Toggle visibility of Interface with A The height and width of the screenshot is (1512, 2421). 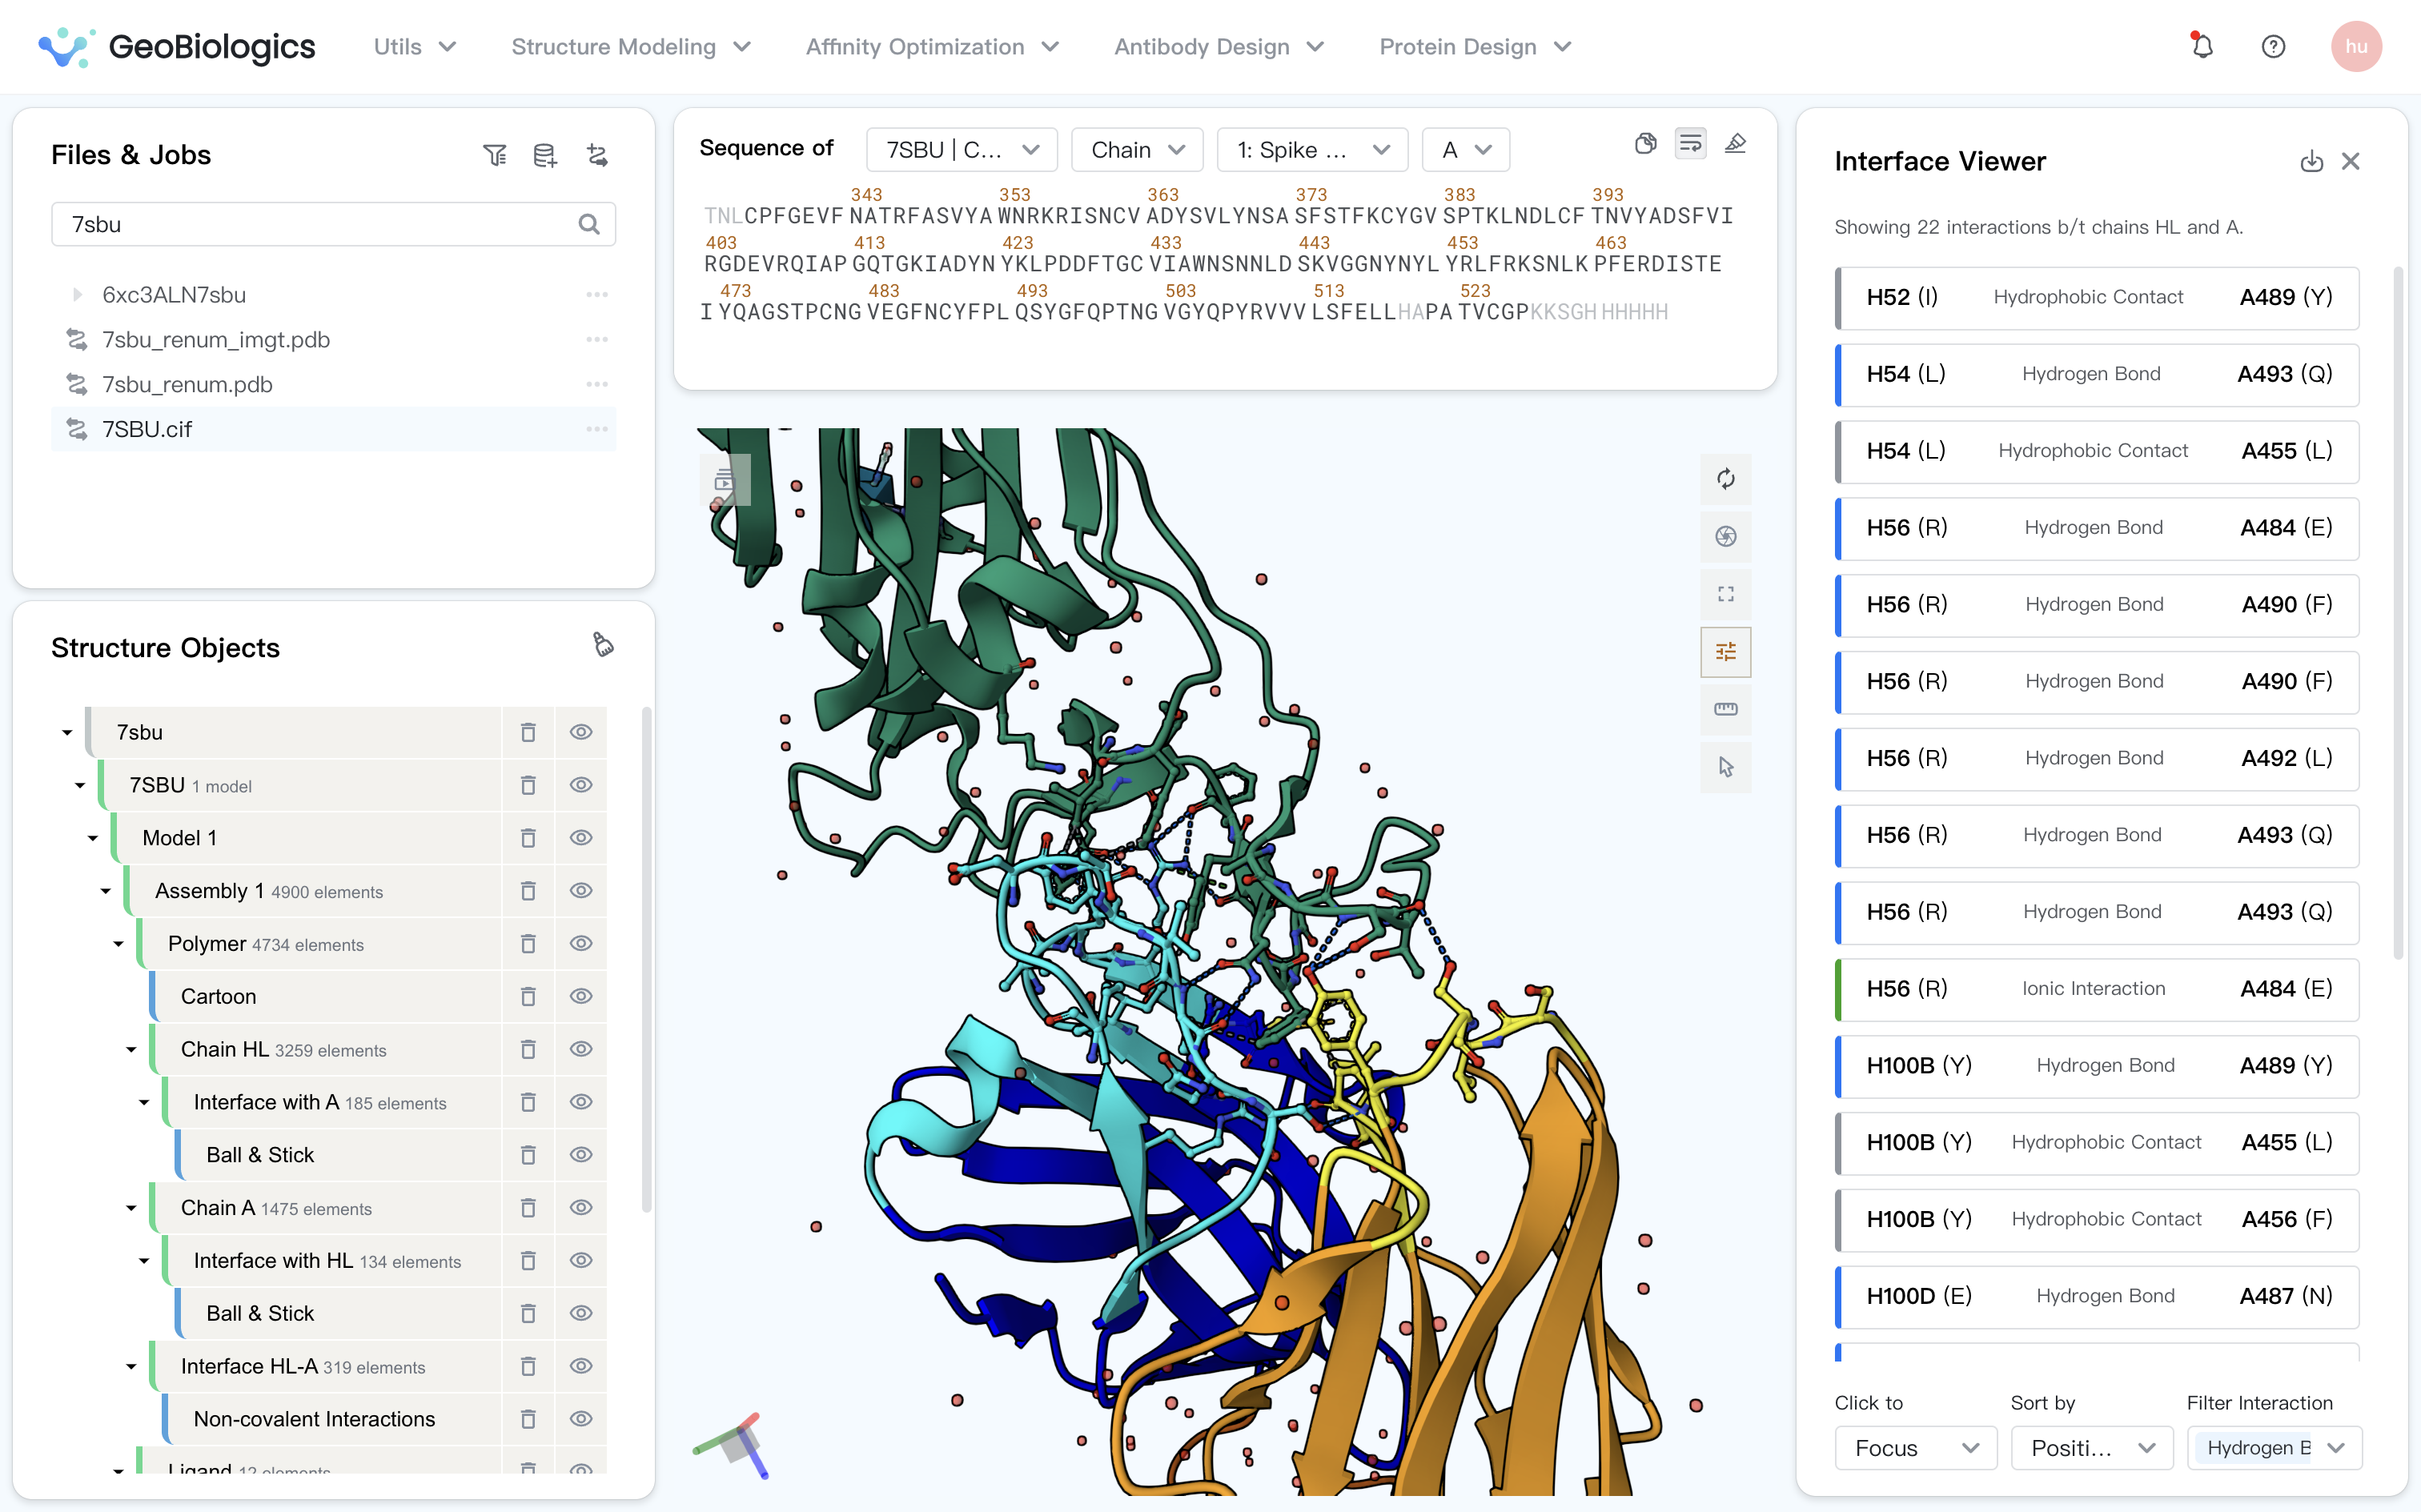tap(581, 1102)
